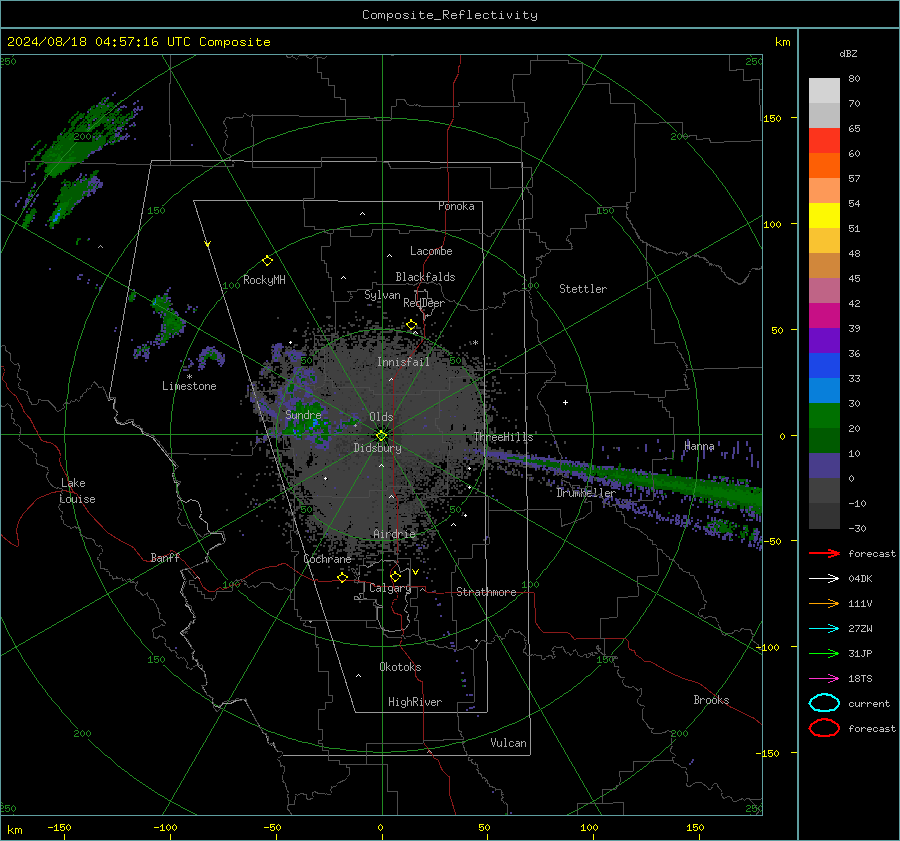This screenshot has height=841, width=900.
Task: Click the Blackfalds label on the map
Action: 425,277
